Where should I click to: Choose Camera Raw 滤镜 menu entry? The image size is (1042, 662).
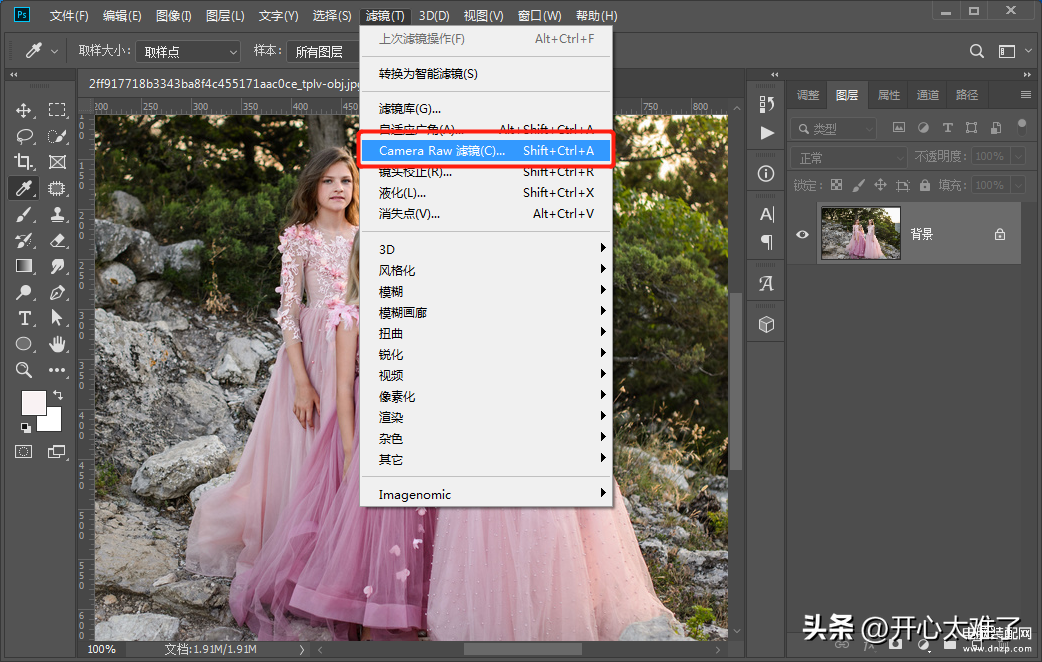(x=486, y=151)
